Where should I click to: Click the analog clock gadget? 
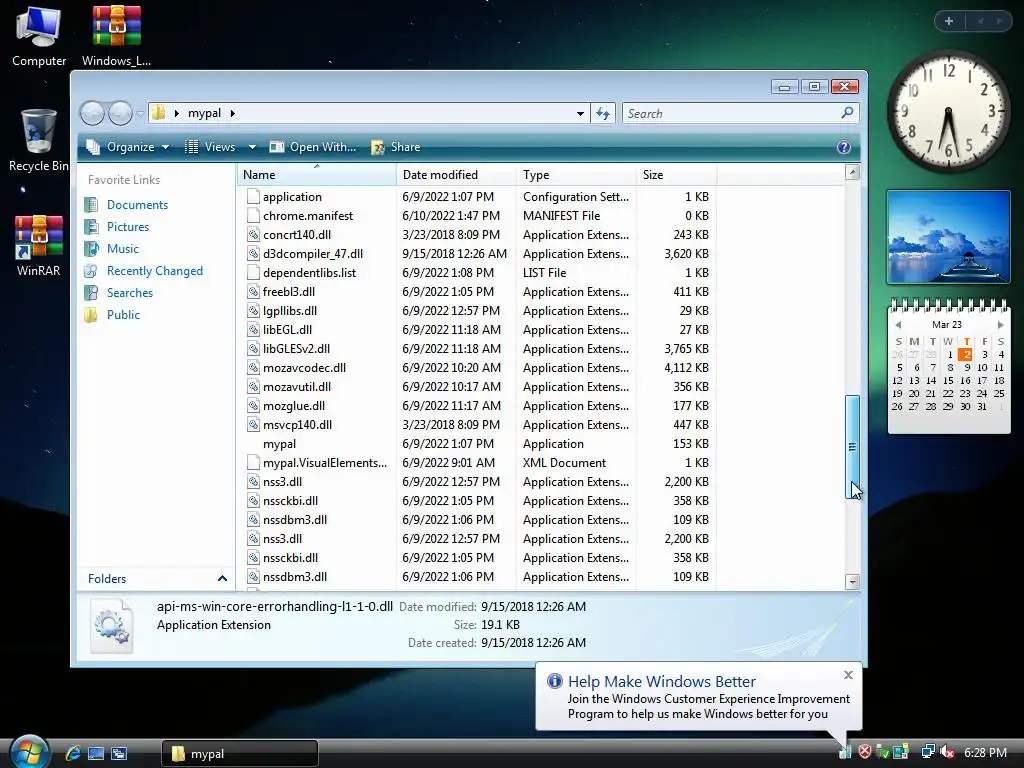point(949,112)
